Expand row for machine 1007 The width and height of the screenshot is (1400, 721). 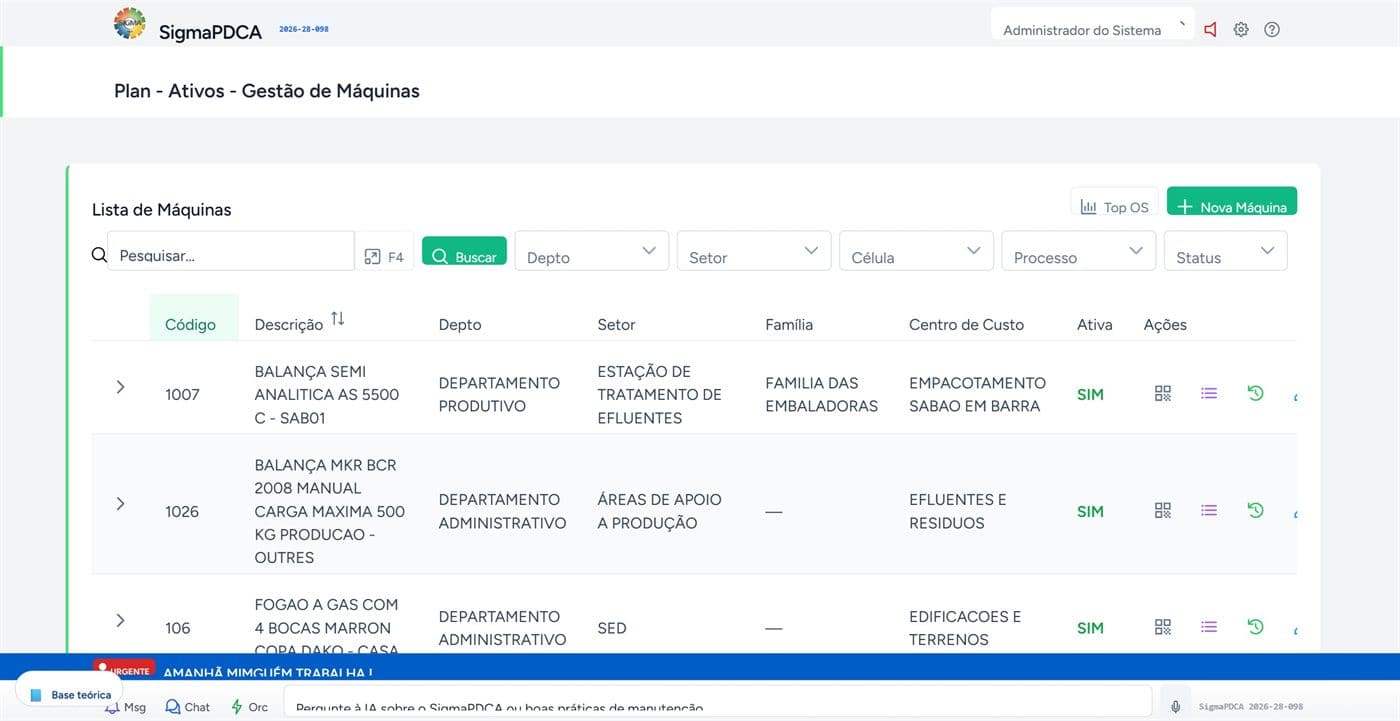click(x=120, y=387)
